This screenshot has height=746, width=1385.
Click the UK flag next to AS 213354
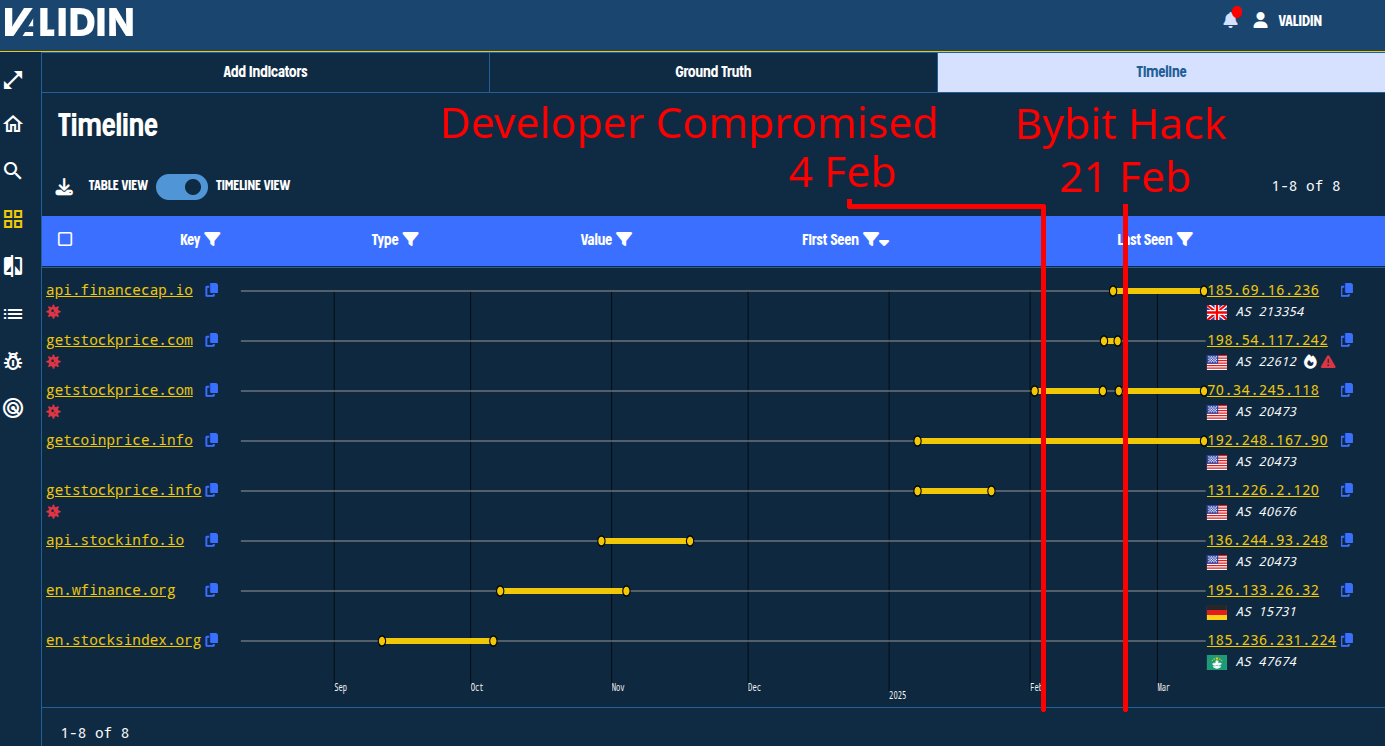point(1217,312)
